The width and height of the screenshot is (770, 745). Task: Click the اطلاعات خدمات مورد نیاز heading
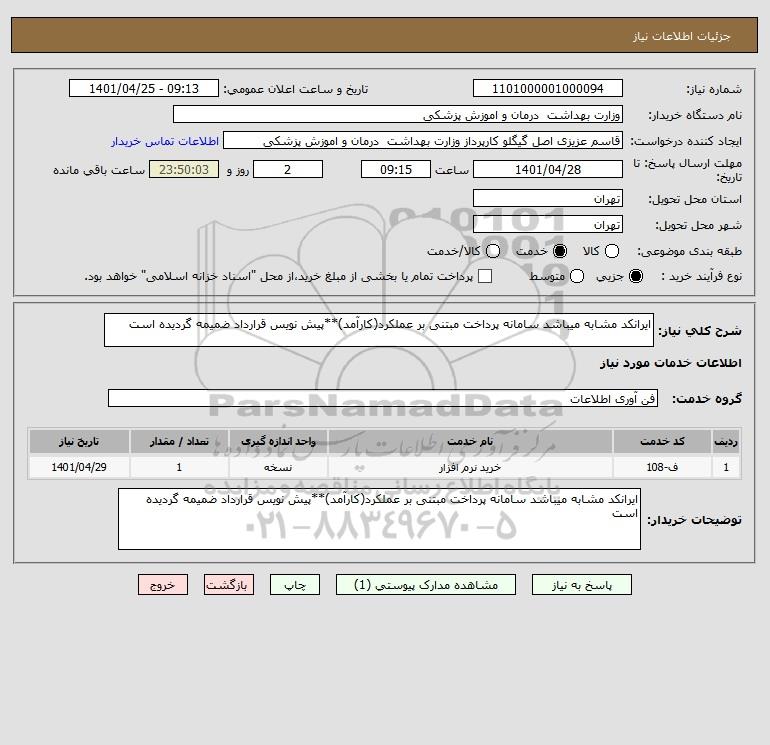(670, 363)
